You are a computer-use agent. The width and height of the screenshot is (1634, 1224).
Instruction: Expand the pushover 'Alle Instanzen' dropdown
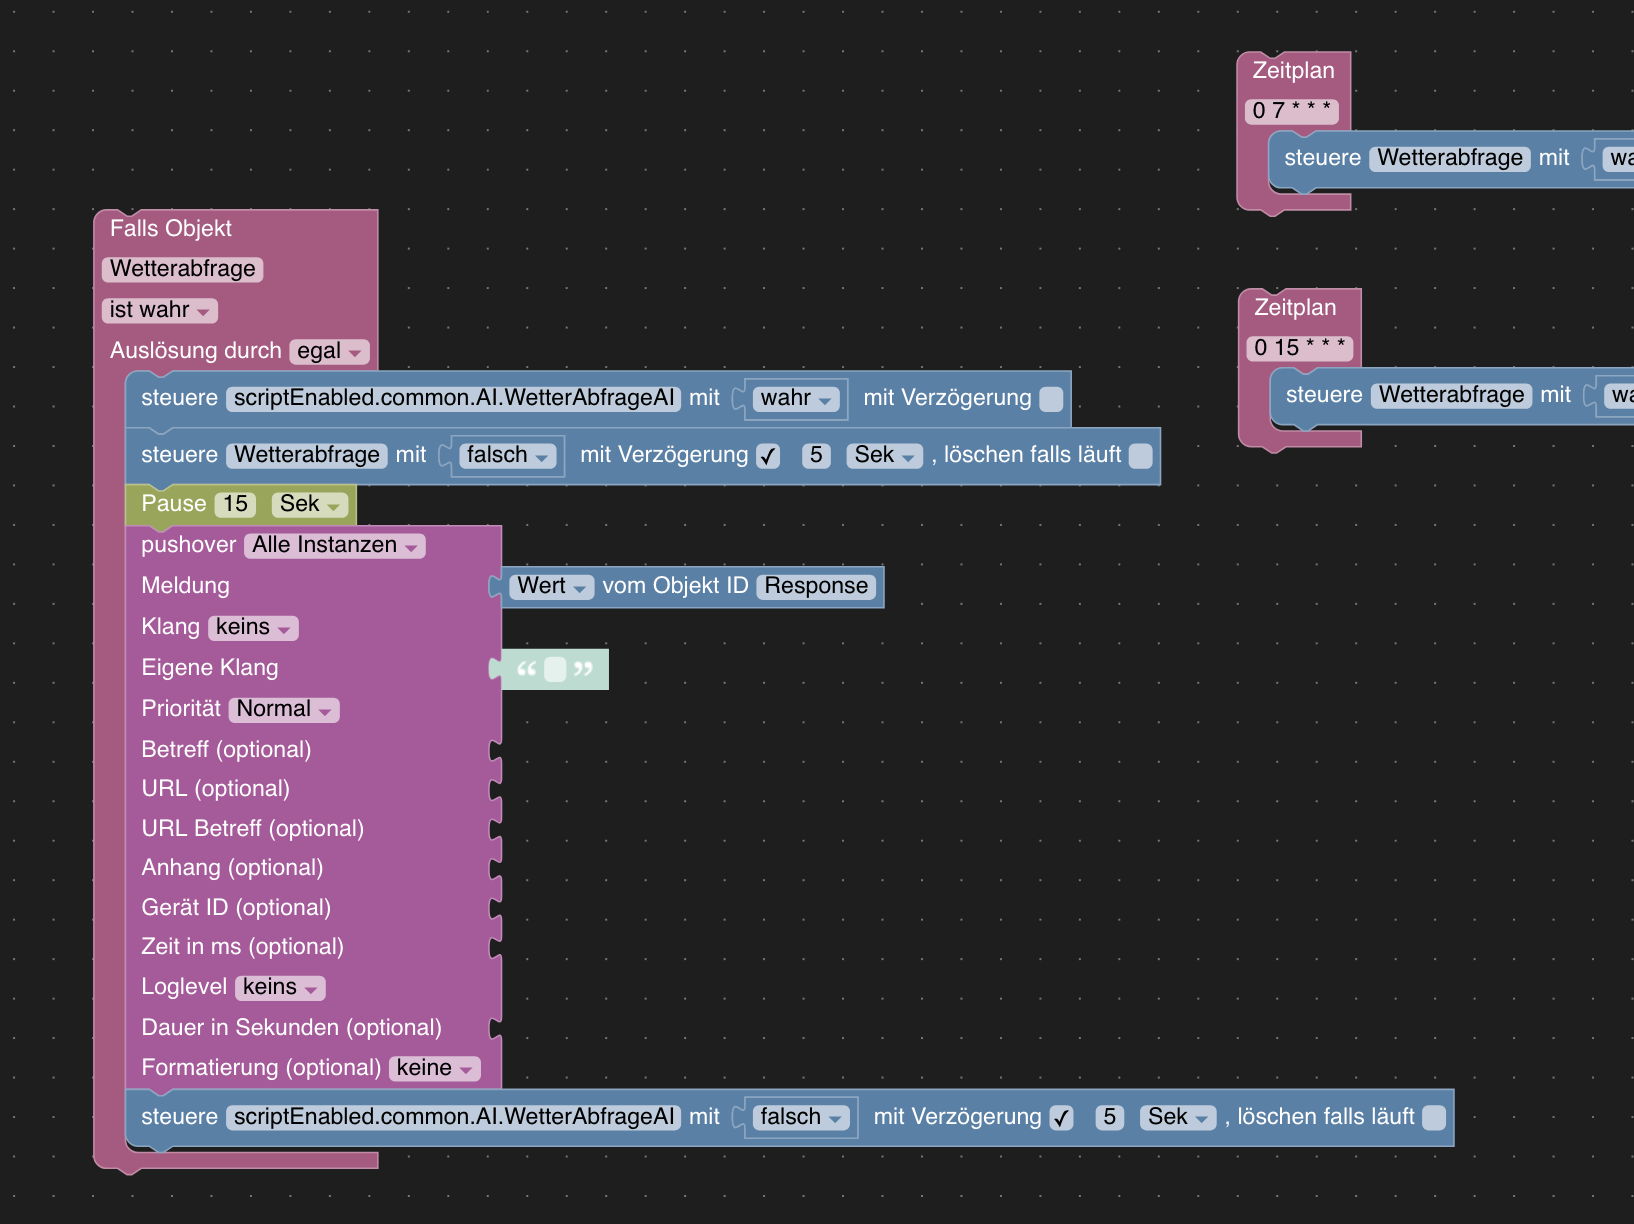[x=334, y=545]
